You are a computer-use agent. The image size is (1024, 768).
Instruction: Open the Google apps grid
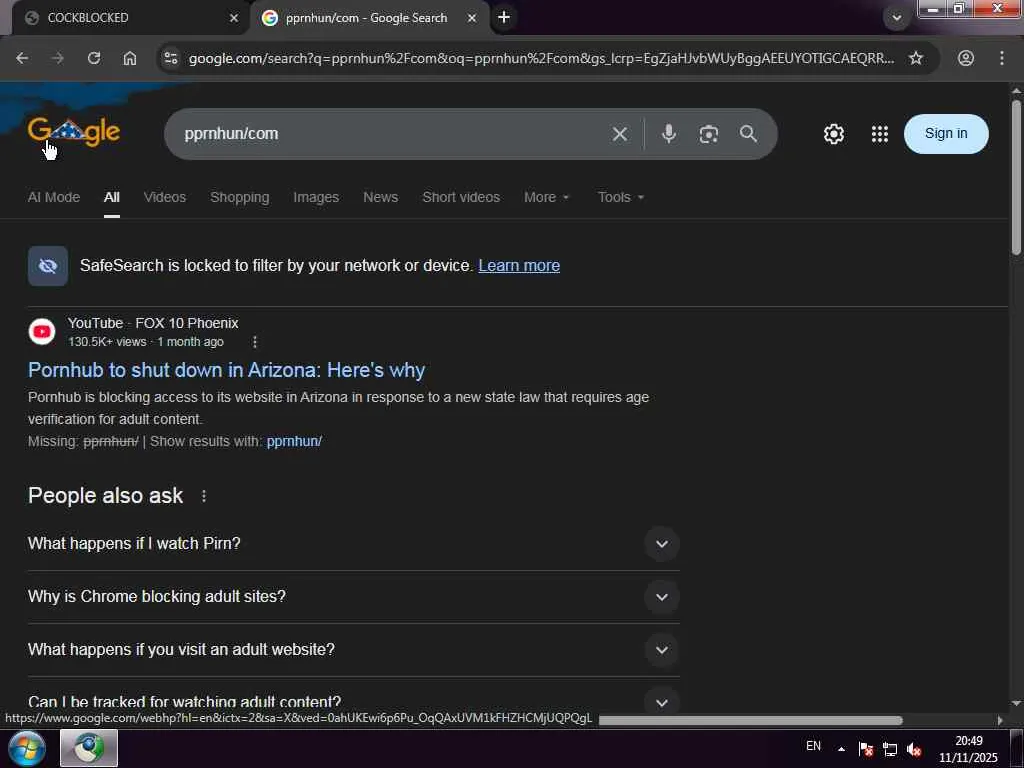880,134
